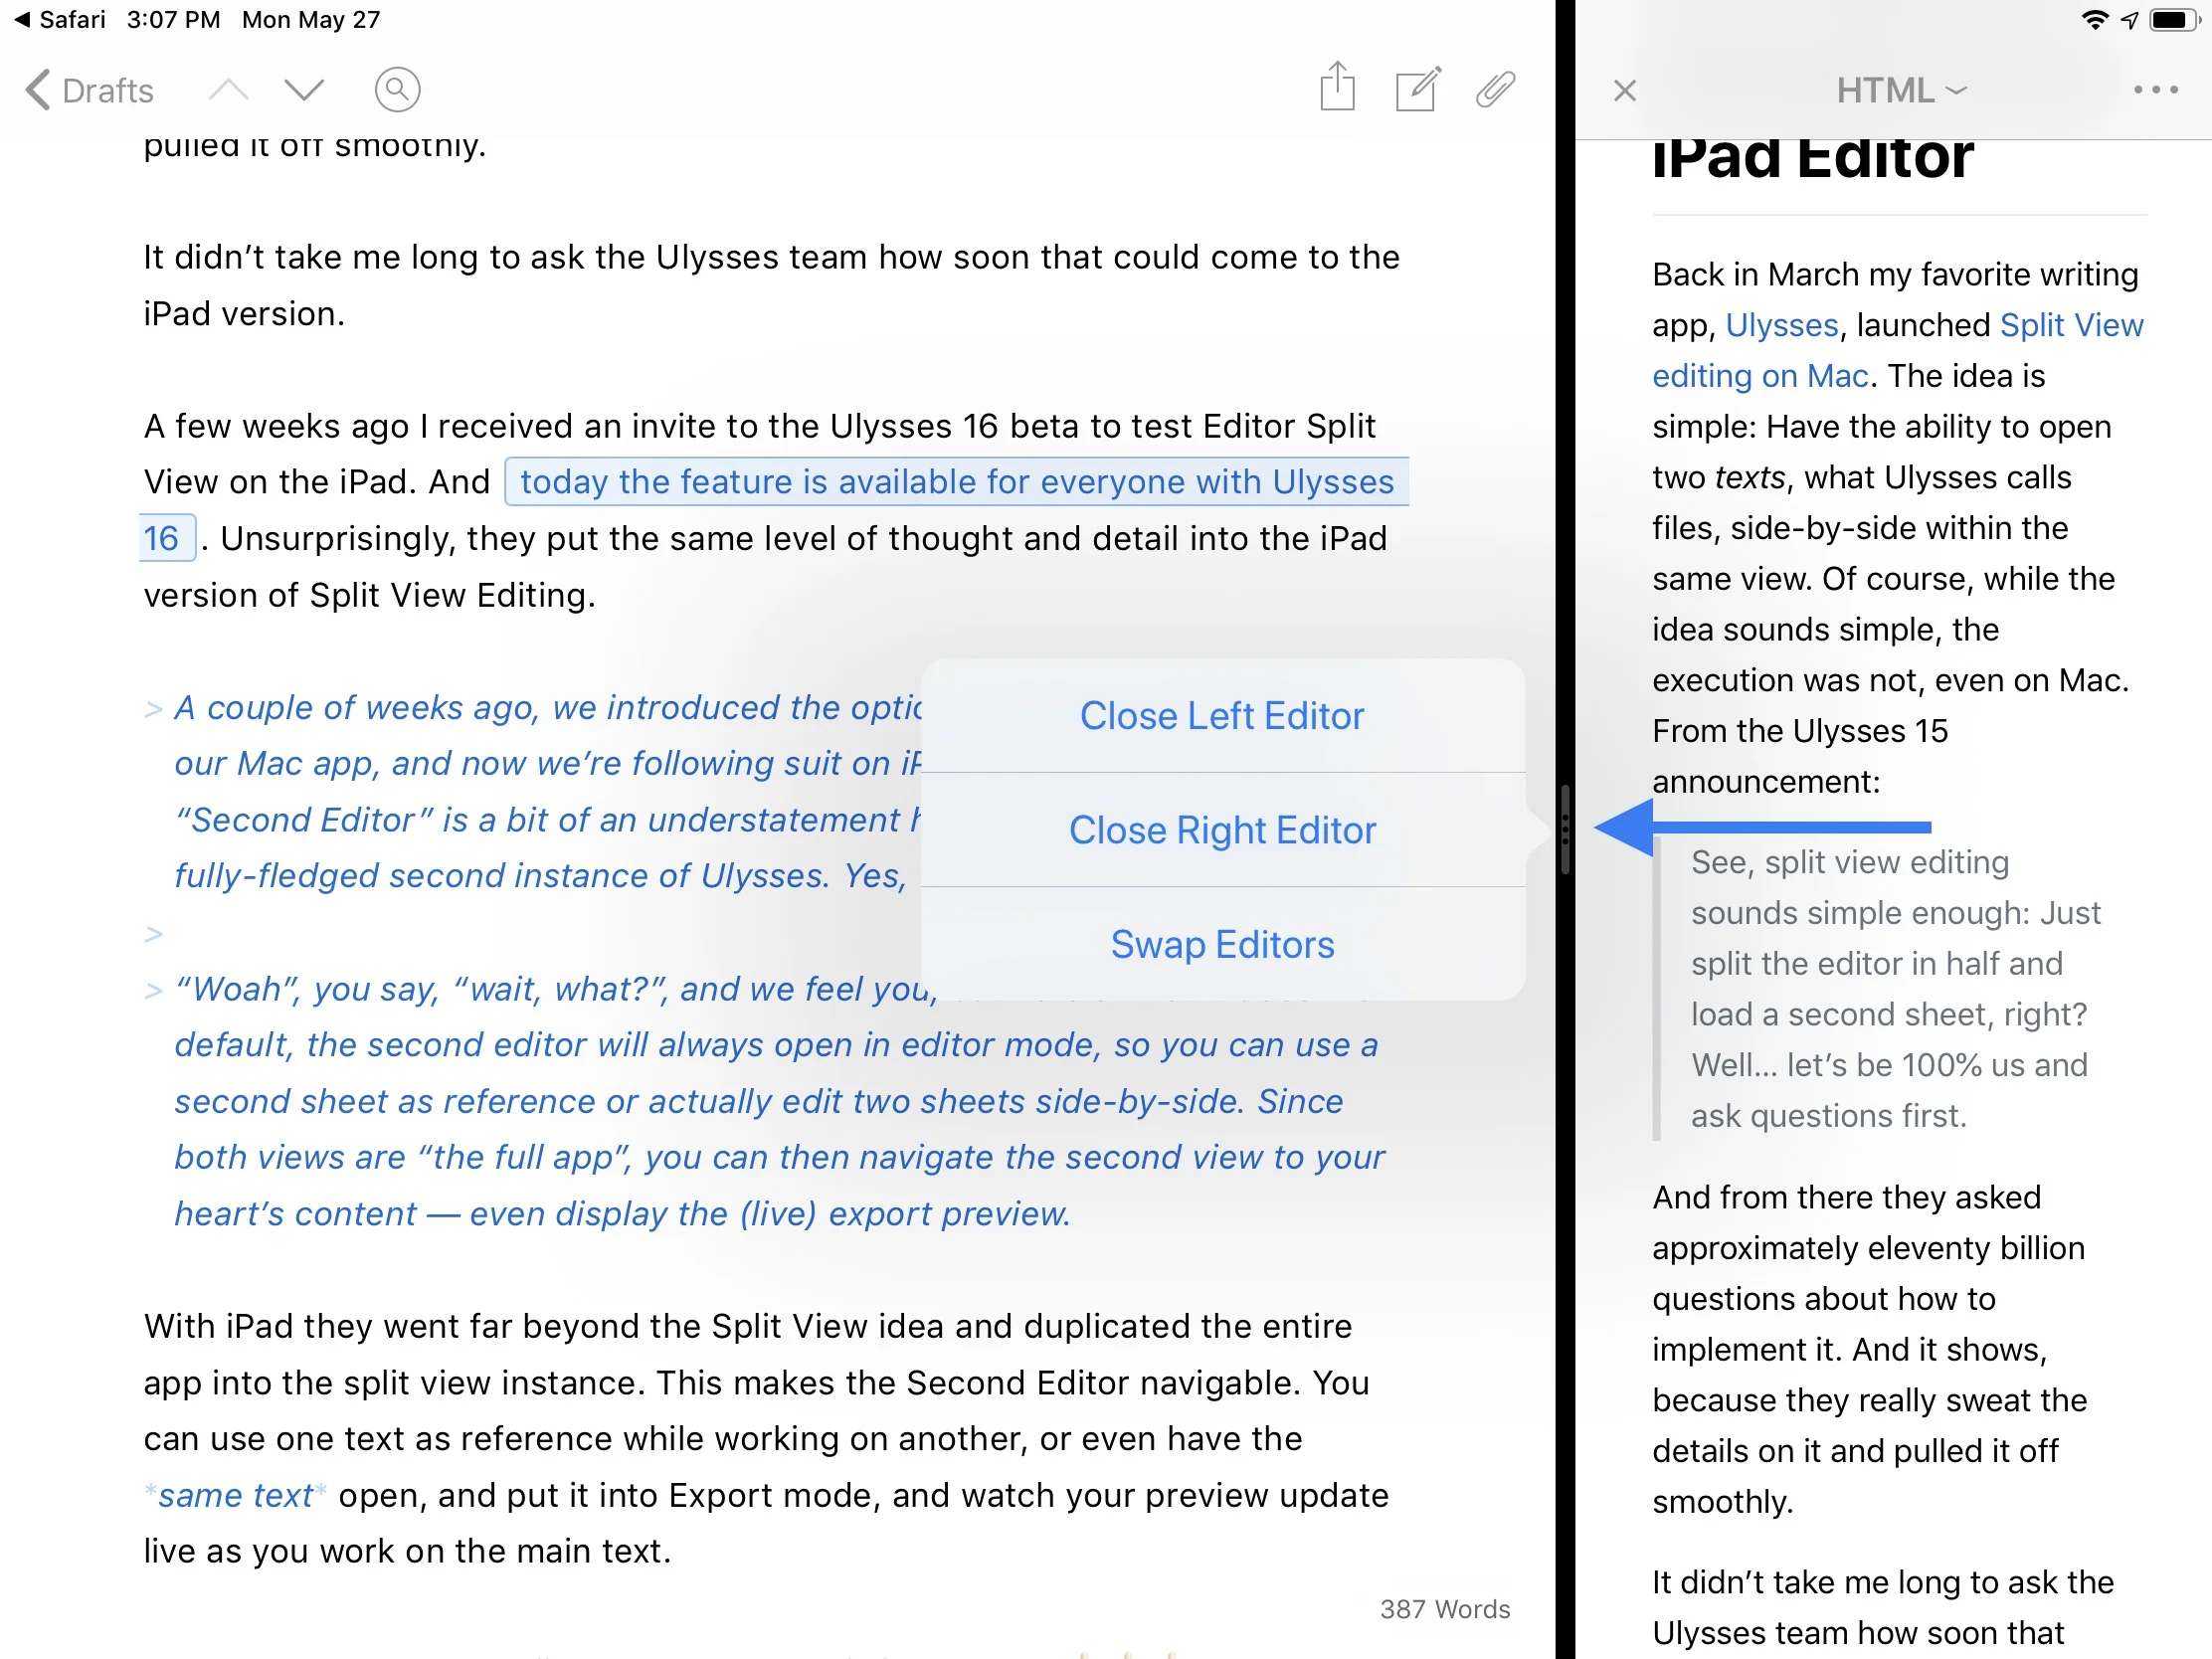Open the three-dot more options menu
This screenshot has height=1659, width=2212.
(2155, 90)
